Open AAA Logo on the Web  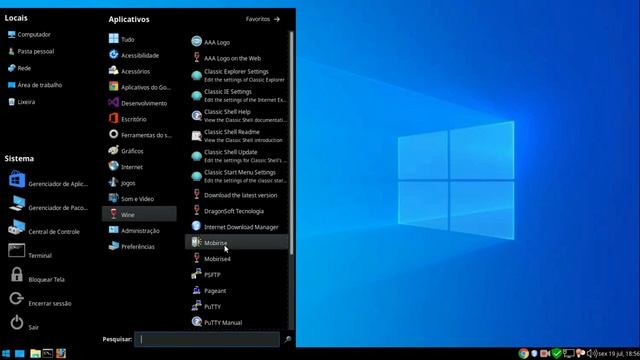[x=237, y=58]
